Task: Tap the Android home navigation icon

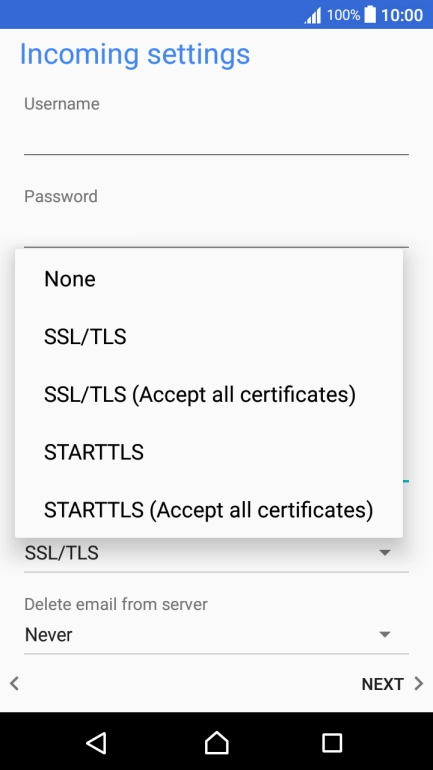Action: [216, 742]
